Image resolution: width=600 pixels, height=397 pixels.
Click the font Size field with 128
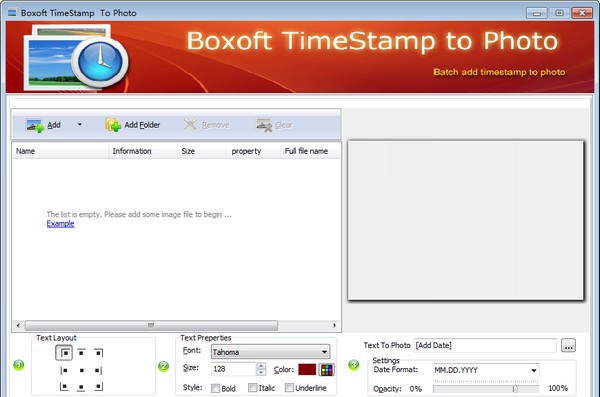233,369
